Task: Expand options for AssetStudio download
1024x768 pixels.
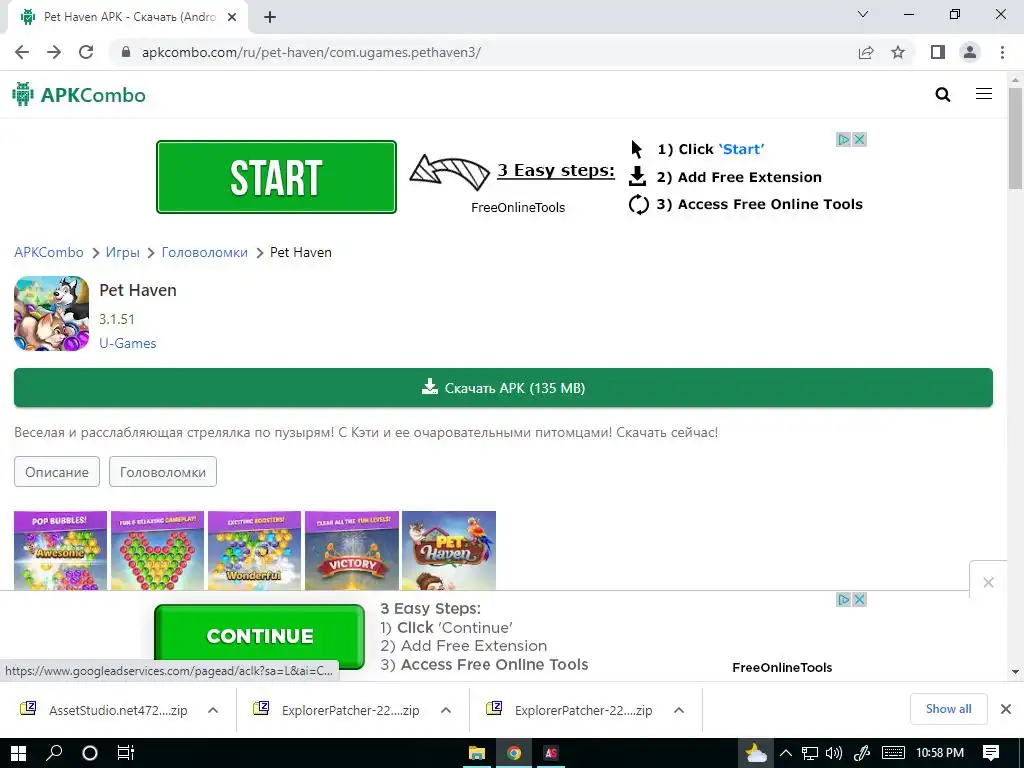Action: [213, 710]
